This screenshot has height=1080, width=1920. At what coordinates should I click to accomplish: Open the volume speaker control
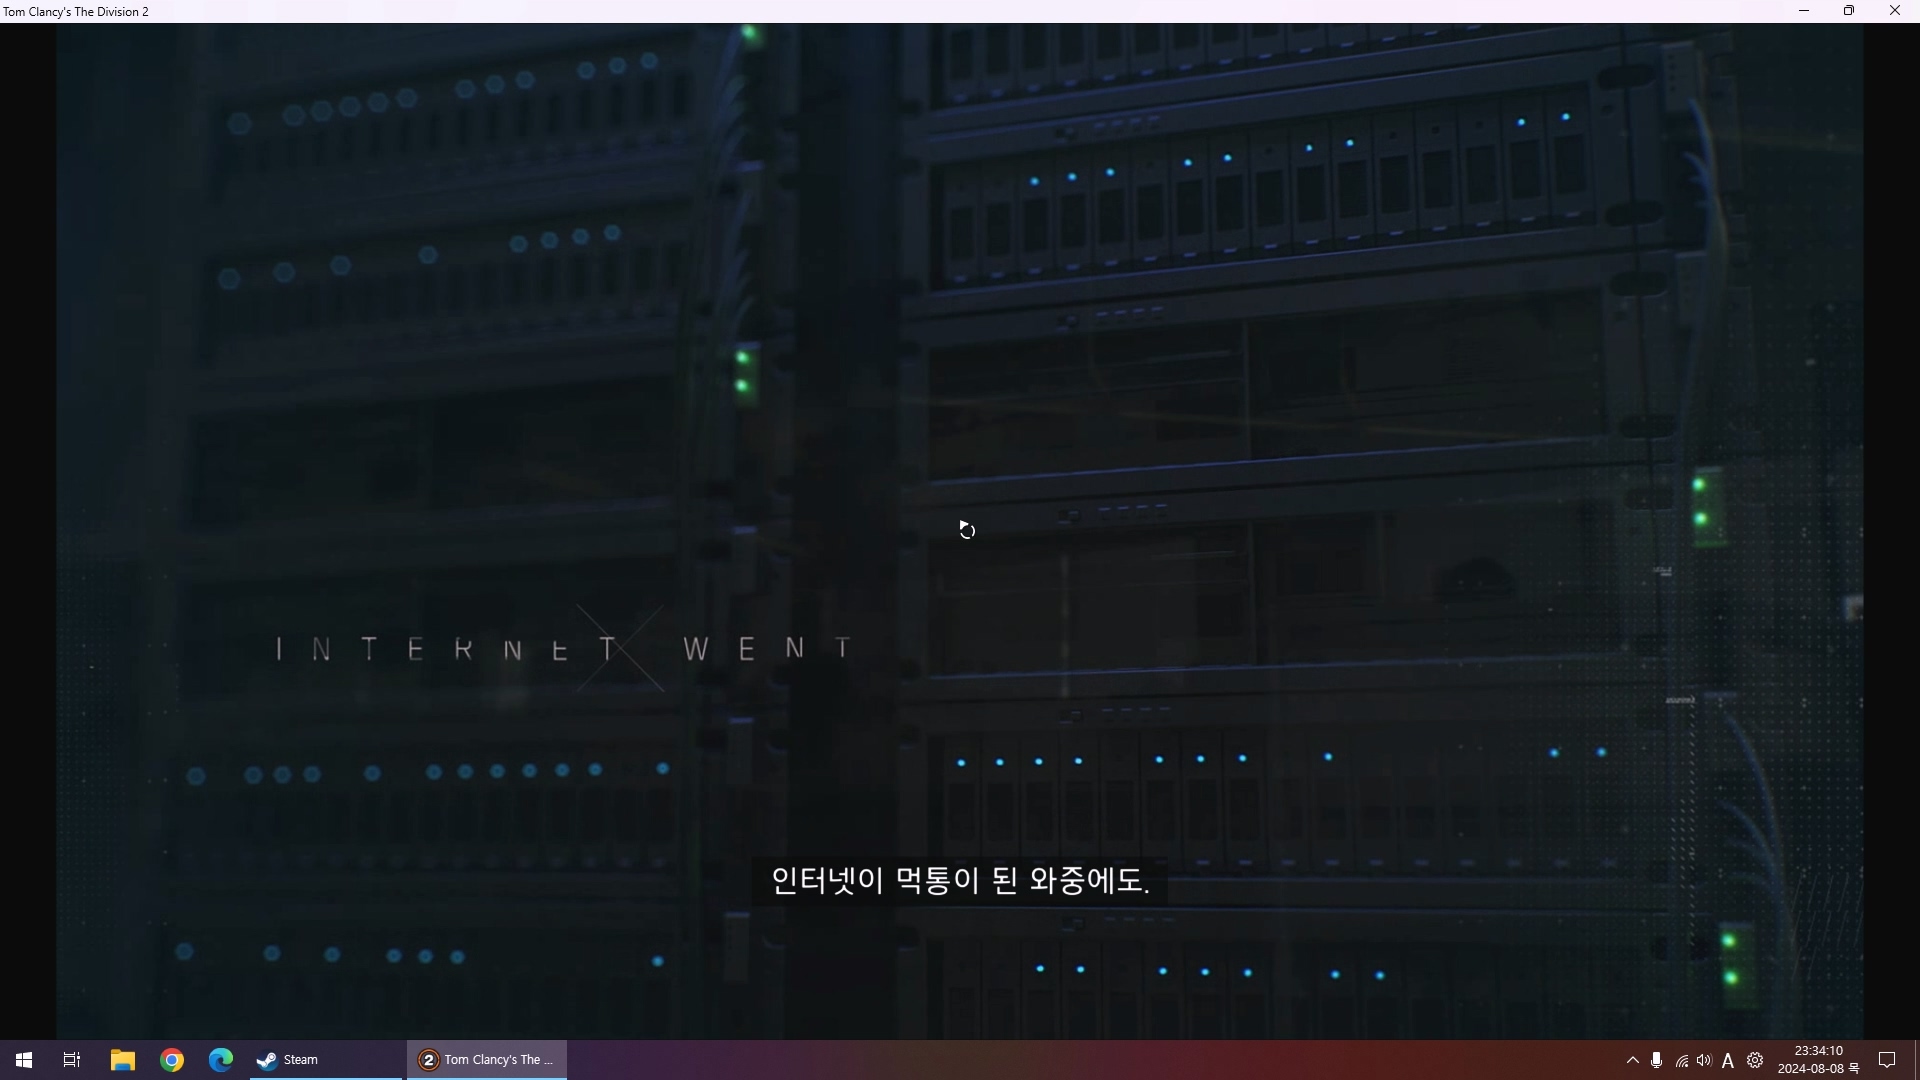click(x=1704, y=1060)
